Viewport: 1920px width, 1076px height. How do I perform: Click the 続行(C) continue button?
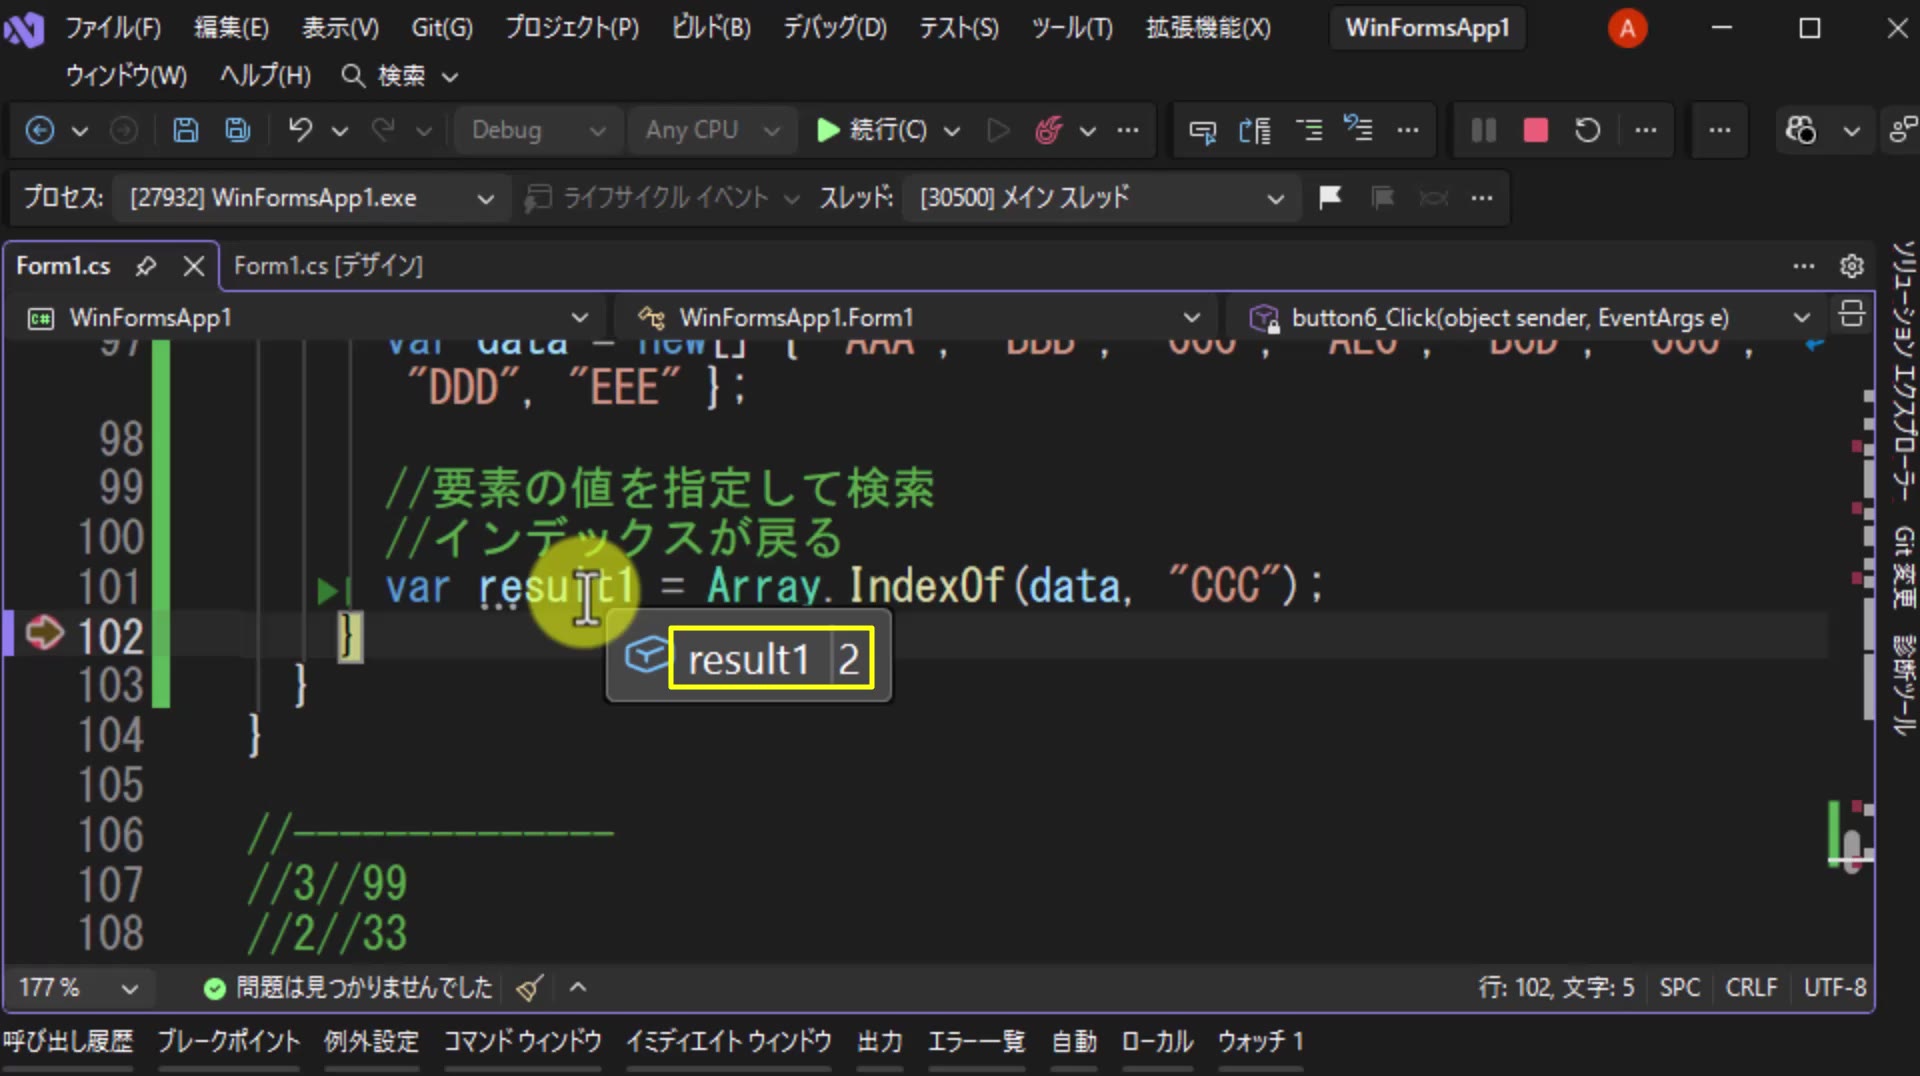pos(872,130)
